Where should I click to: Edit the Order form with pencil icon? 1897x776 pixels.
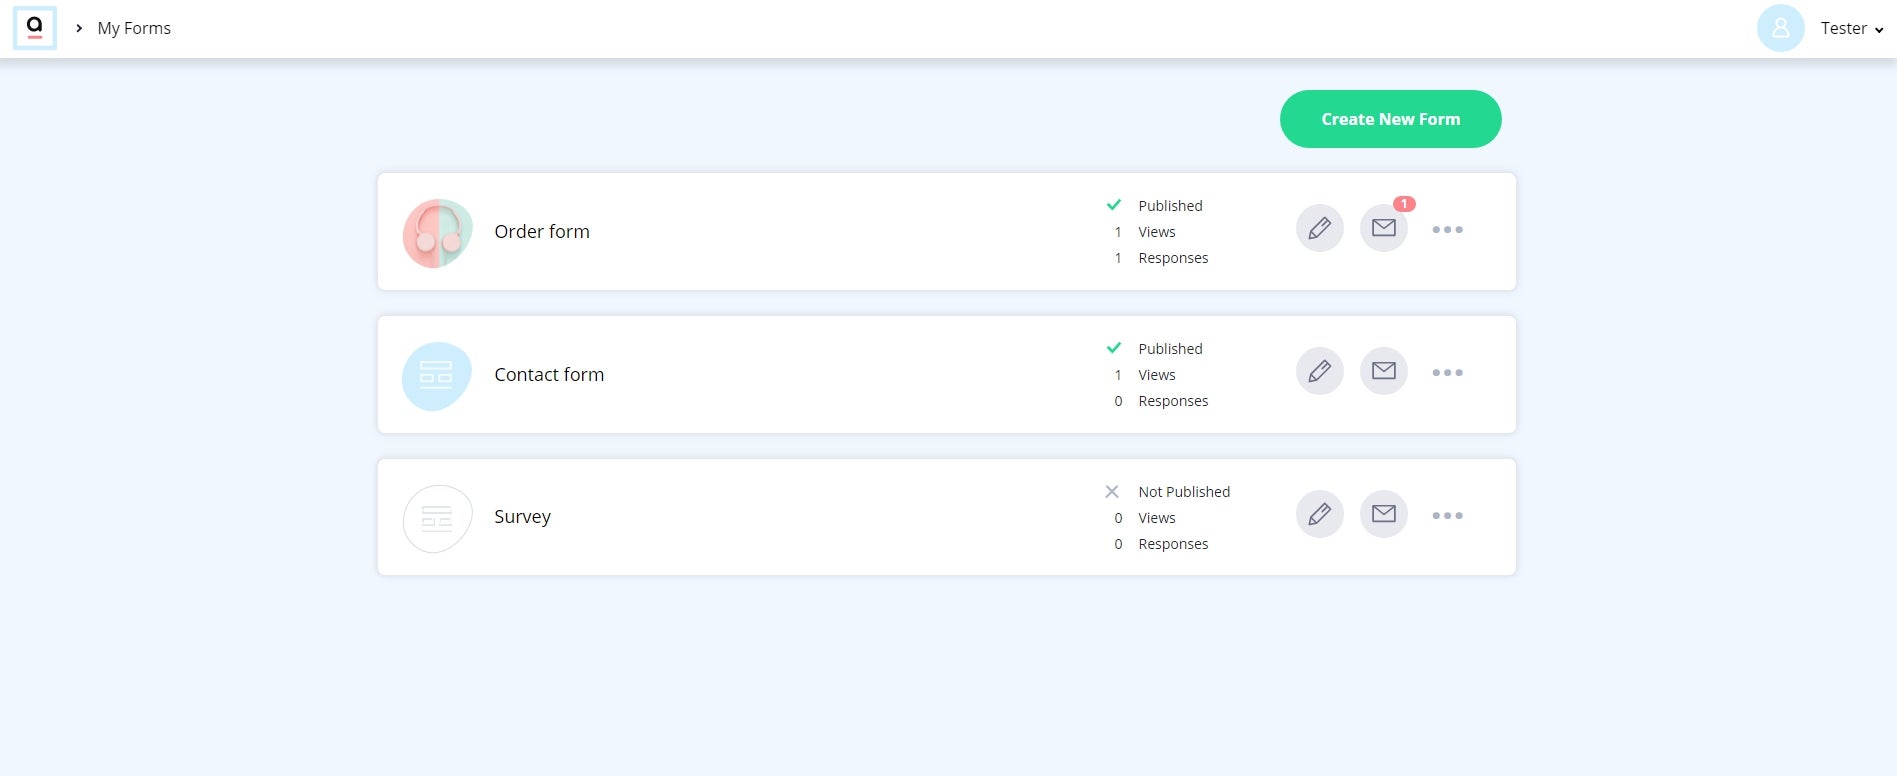[x=1319, y=228]
